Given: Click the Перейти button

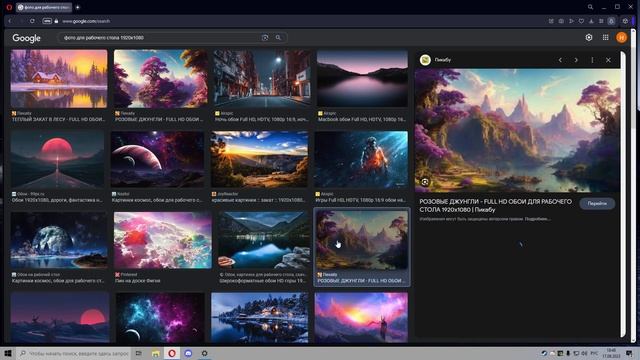Looking at the screenshot, I should (x=597, y=203).
